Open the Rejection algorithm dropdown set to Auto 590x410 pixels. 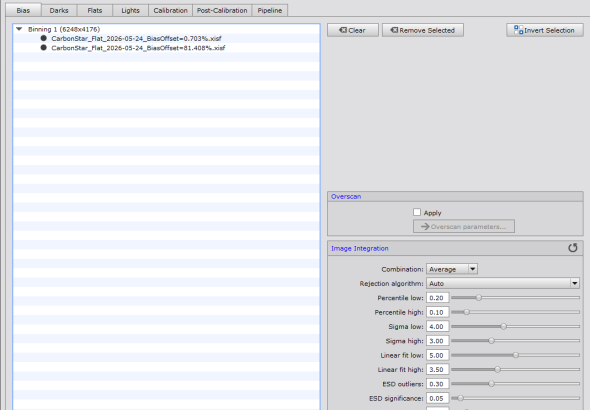pyautogui.click(x=503, y=283)
